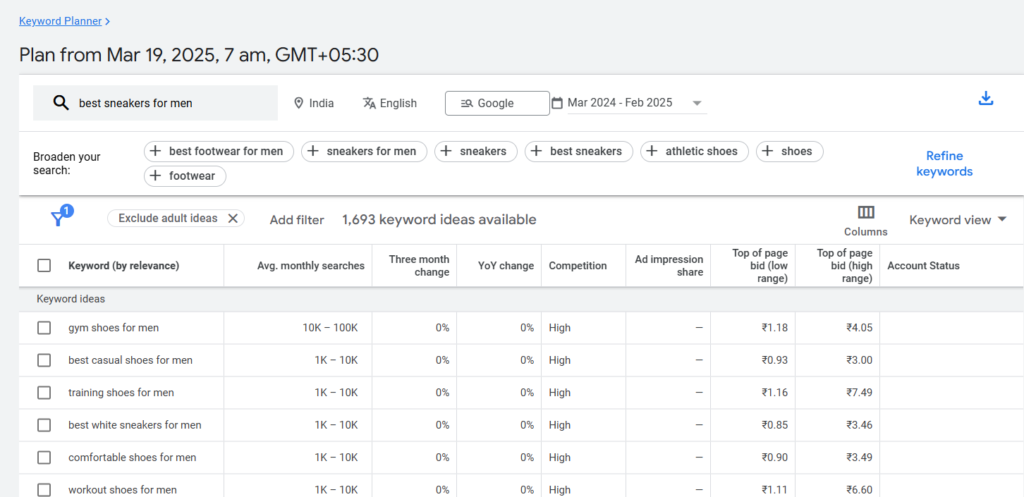The image size is (1024, 497).
Task: Click 'workout shoes for men' keyword
Action: coord(123,490)
